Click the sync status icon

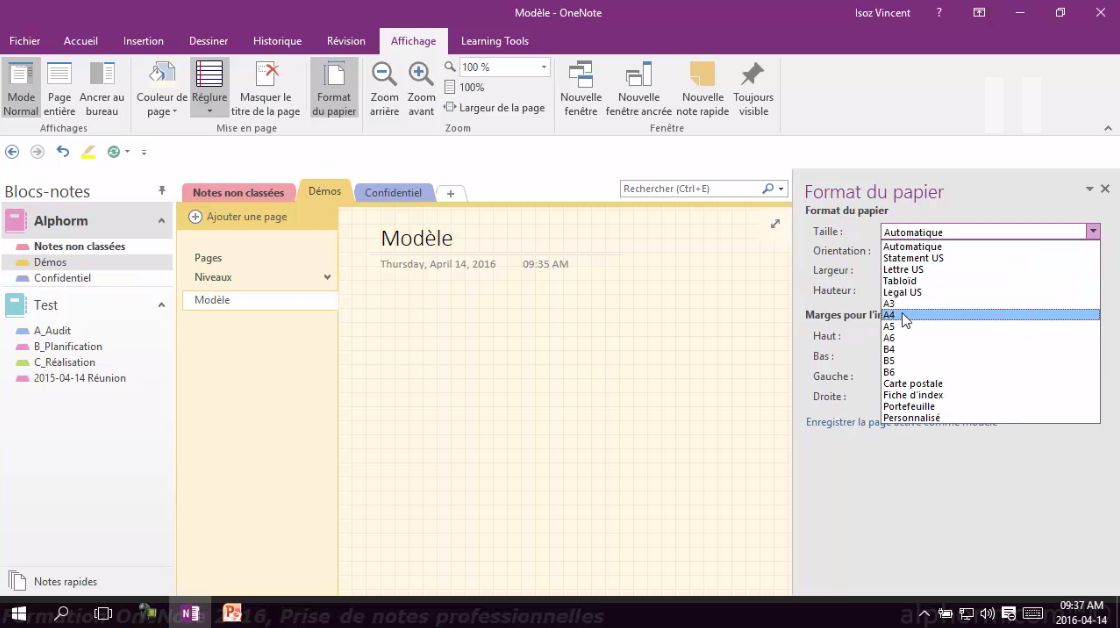[114, 151]
